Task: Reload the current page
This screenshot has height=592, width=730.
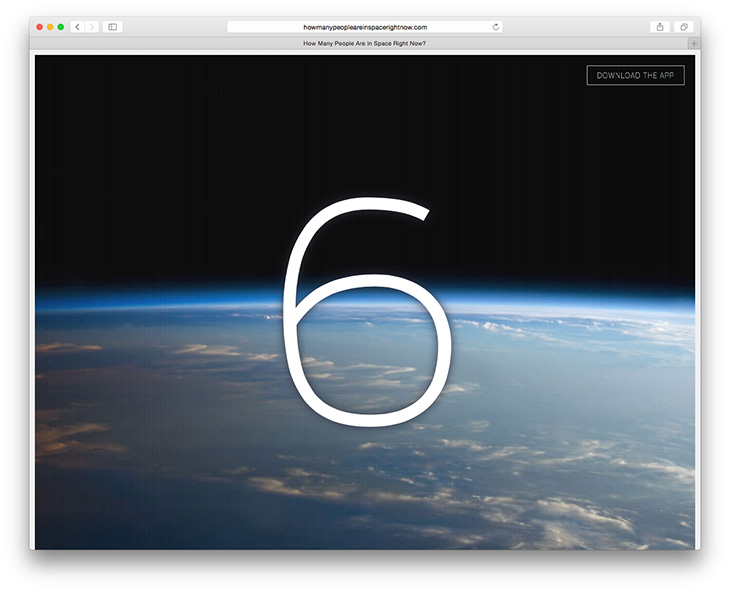Action: coord(496,27)
